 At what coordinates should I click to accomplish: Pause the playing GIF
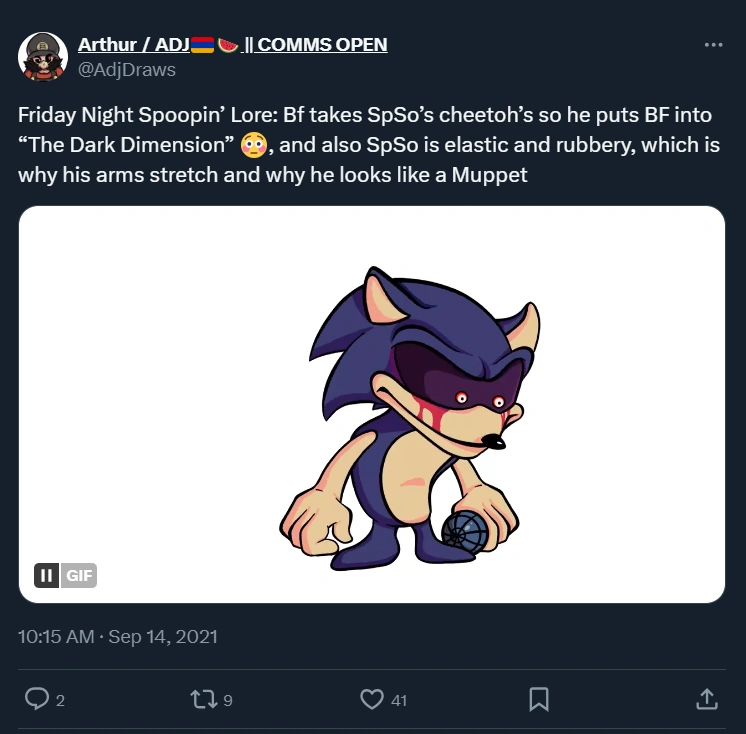pyautogui.click(x=46, y=575)
